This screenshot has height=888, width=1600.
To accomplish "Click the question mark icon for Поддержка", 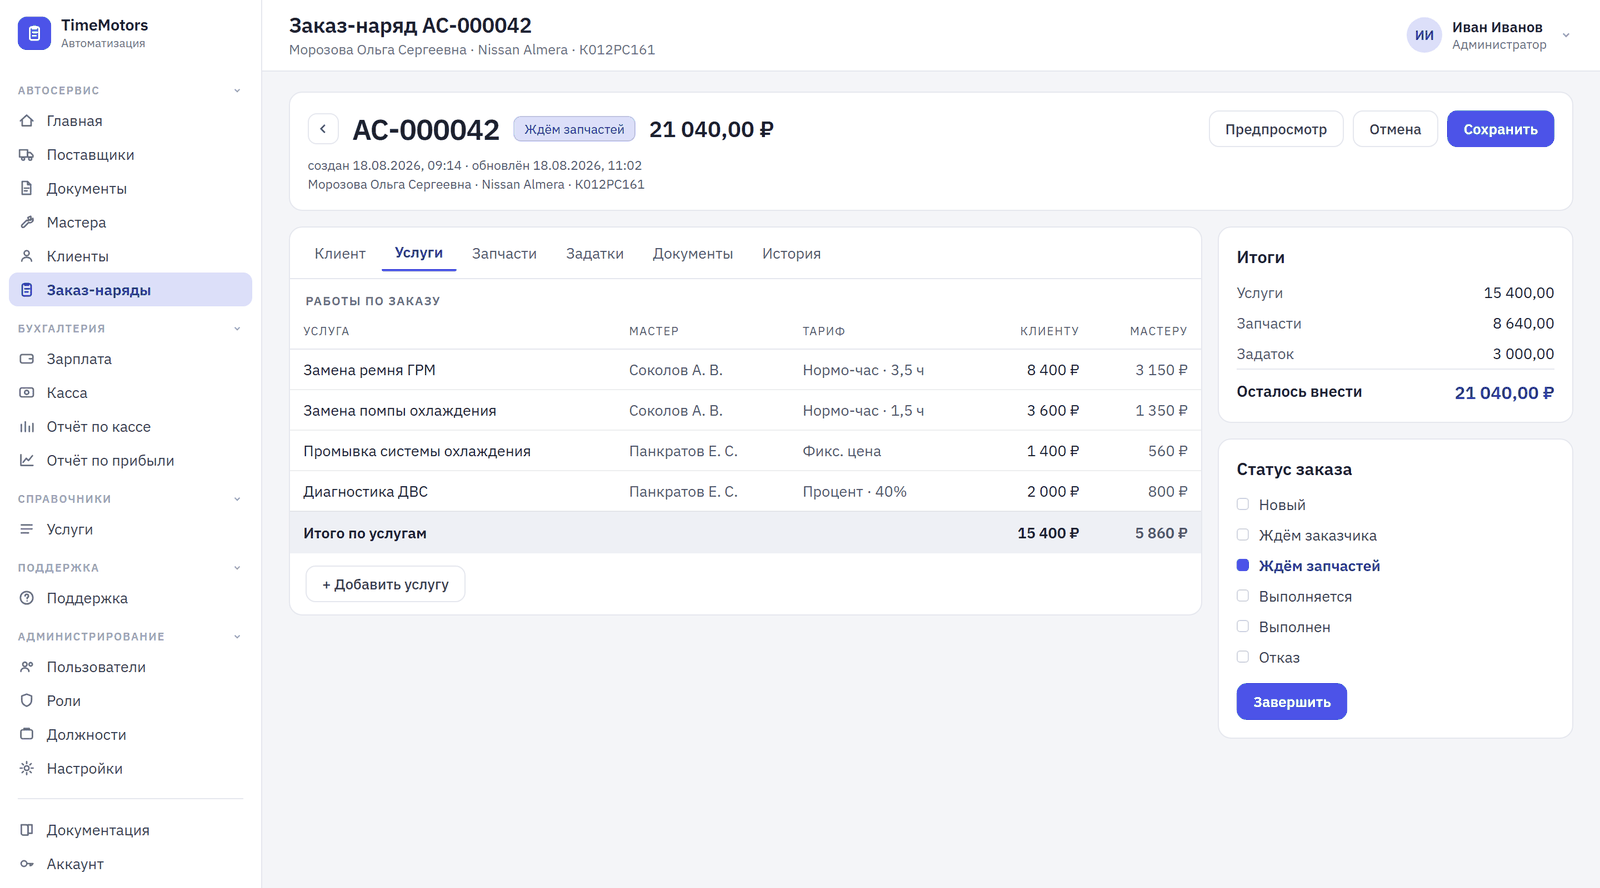I will coord(27,599).
